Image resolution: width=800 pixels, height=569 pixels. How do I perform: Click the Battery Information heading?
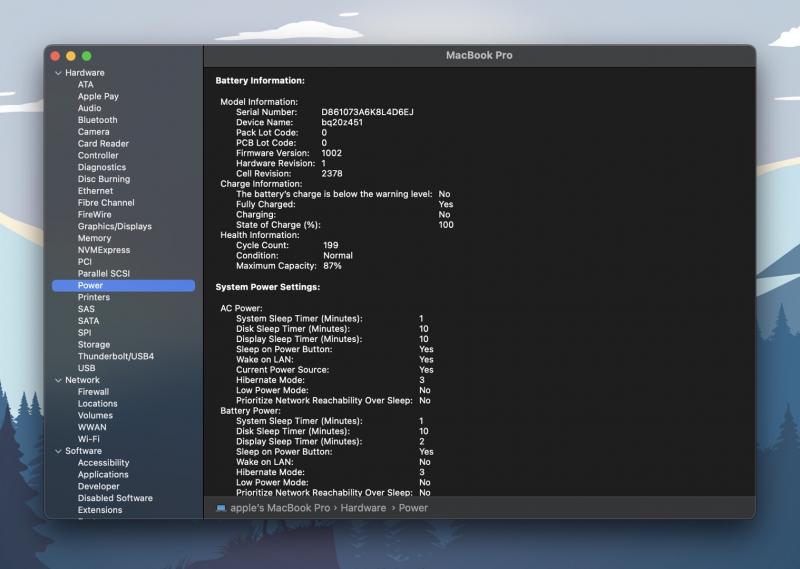[260, 81]
